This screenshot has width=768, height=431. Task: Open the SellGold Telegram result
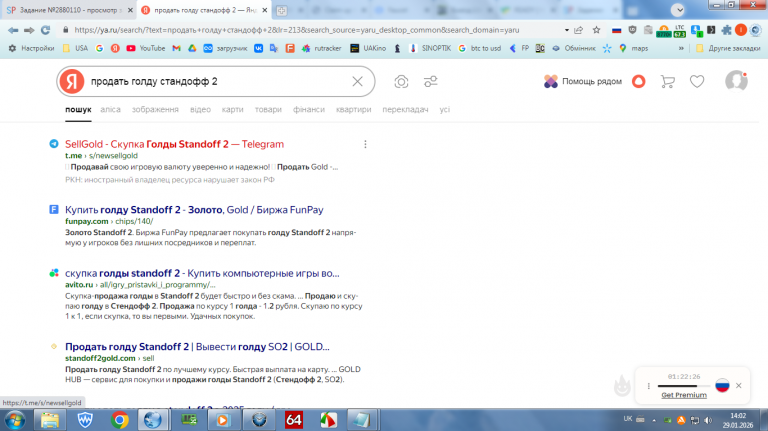click(174, 144)
